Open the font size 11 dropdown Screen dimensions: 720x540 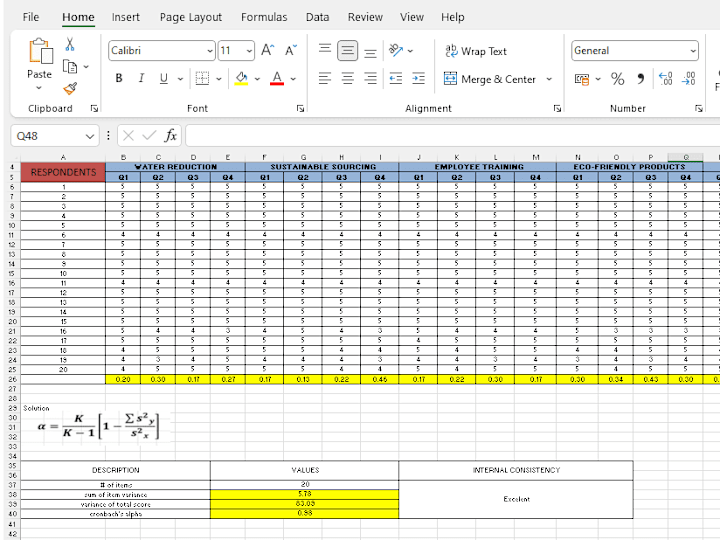[x=249, y=51]
